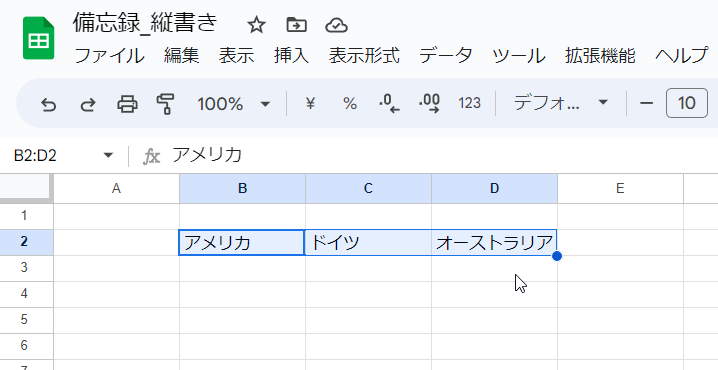Decrease font size with minus button

tap(646, 103)
